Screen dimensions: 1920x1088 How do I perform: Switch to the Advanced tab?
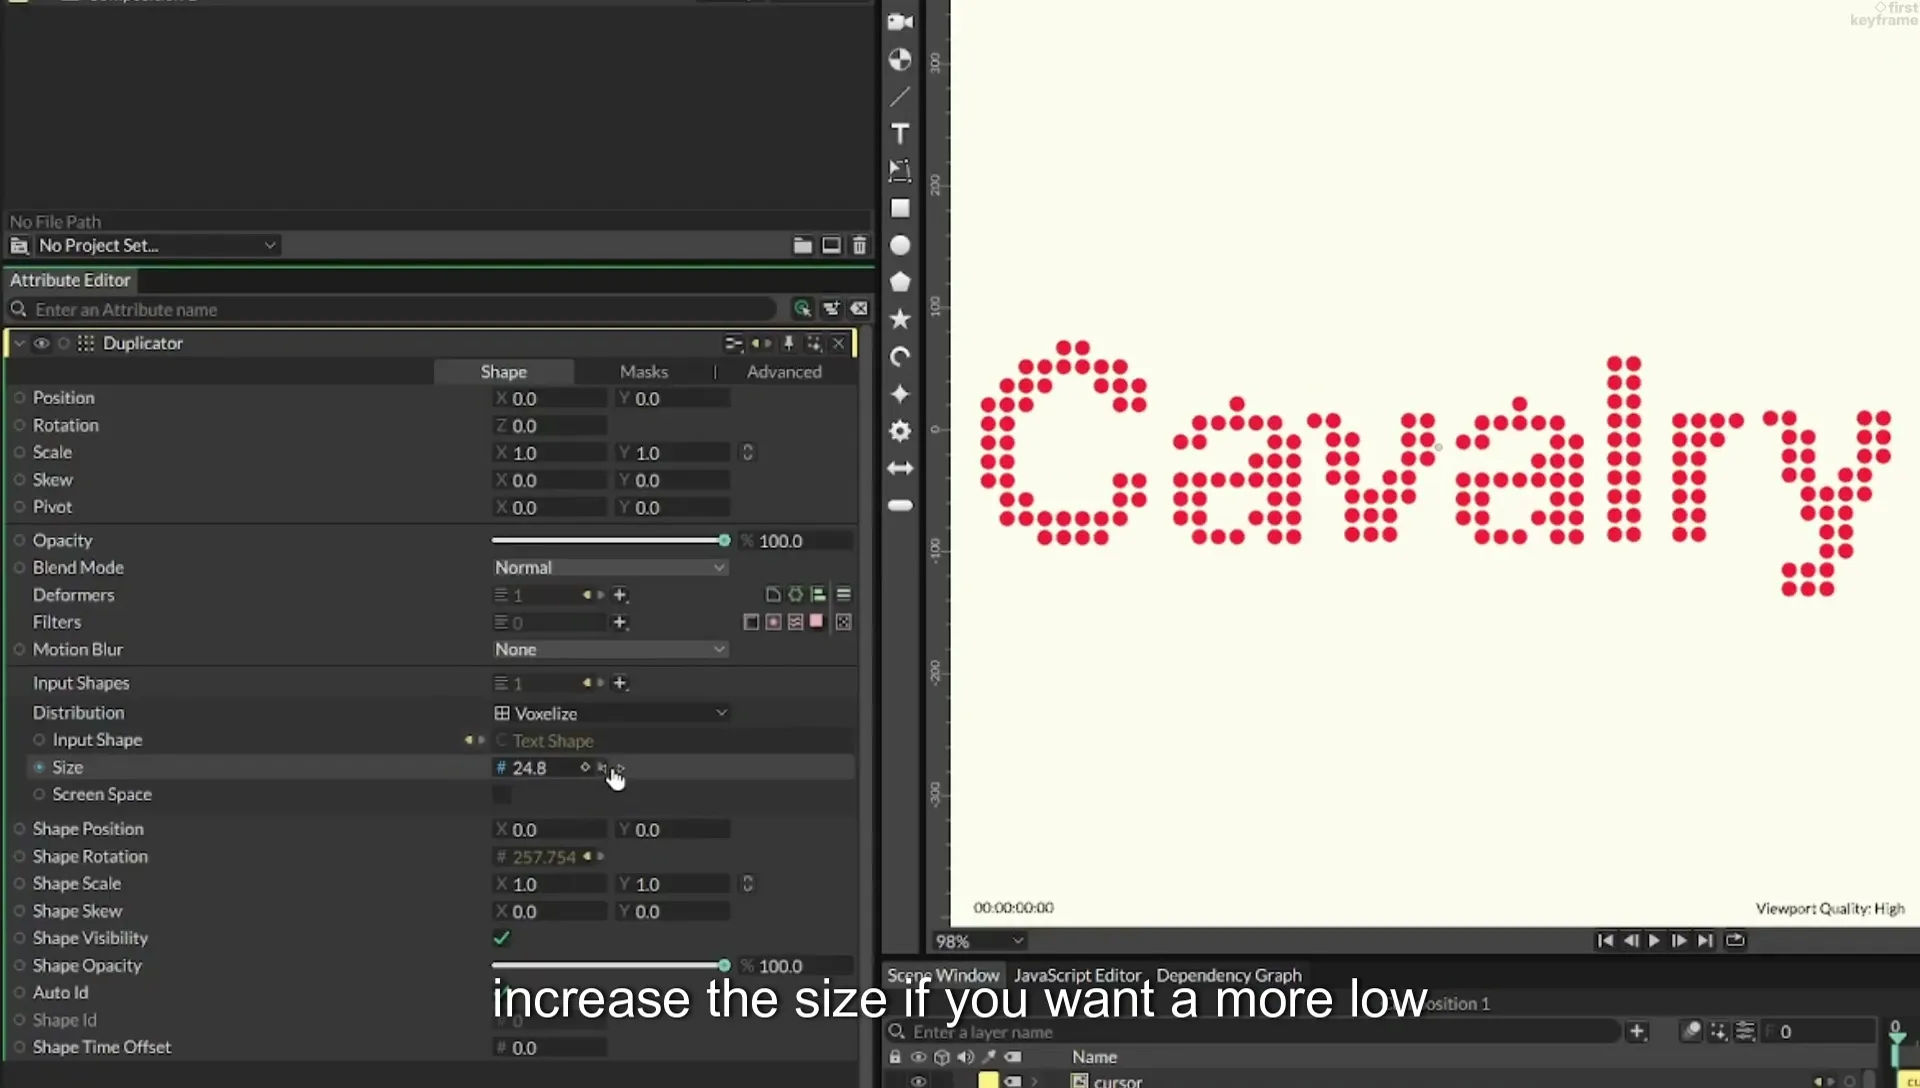(784, 371)
